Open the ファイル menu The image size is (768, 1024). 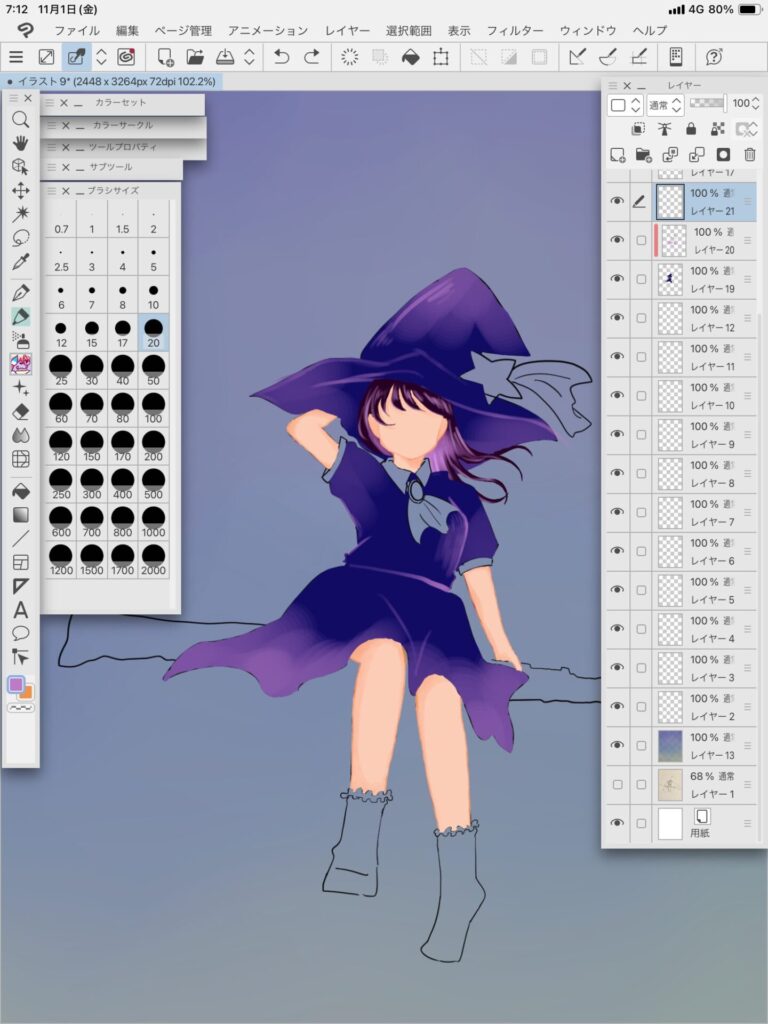77,30
